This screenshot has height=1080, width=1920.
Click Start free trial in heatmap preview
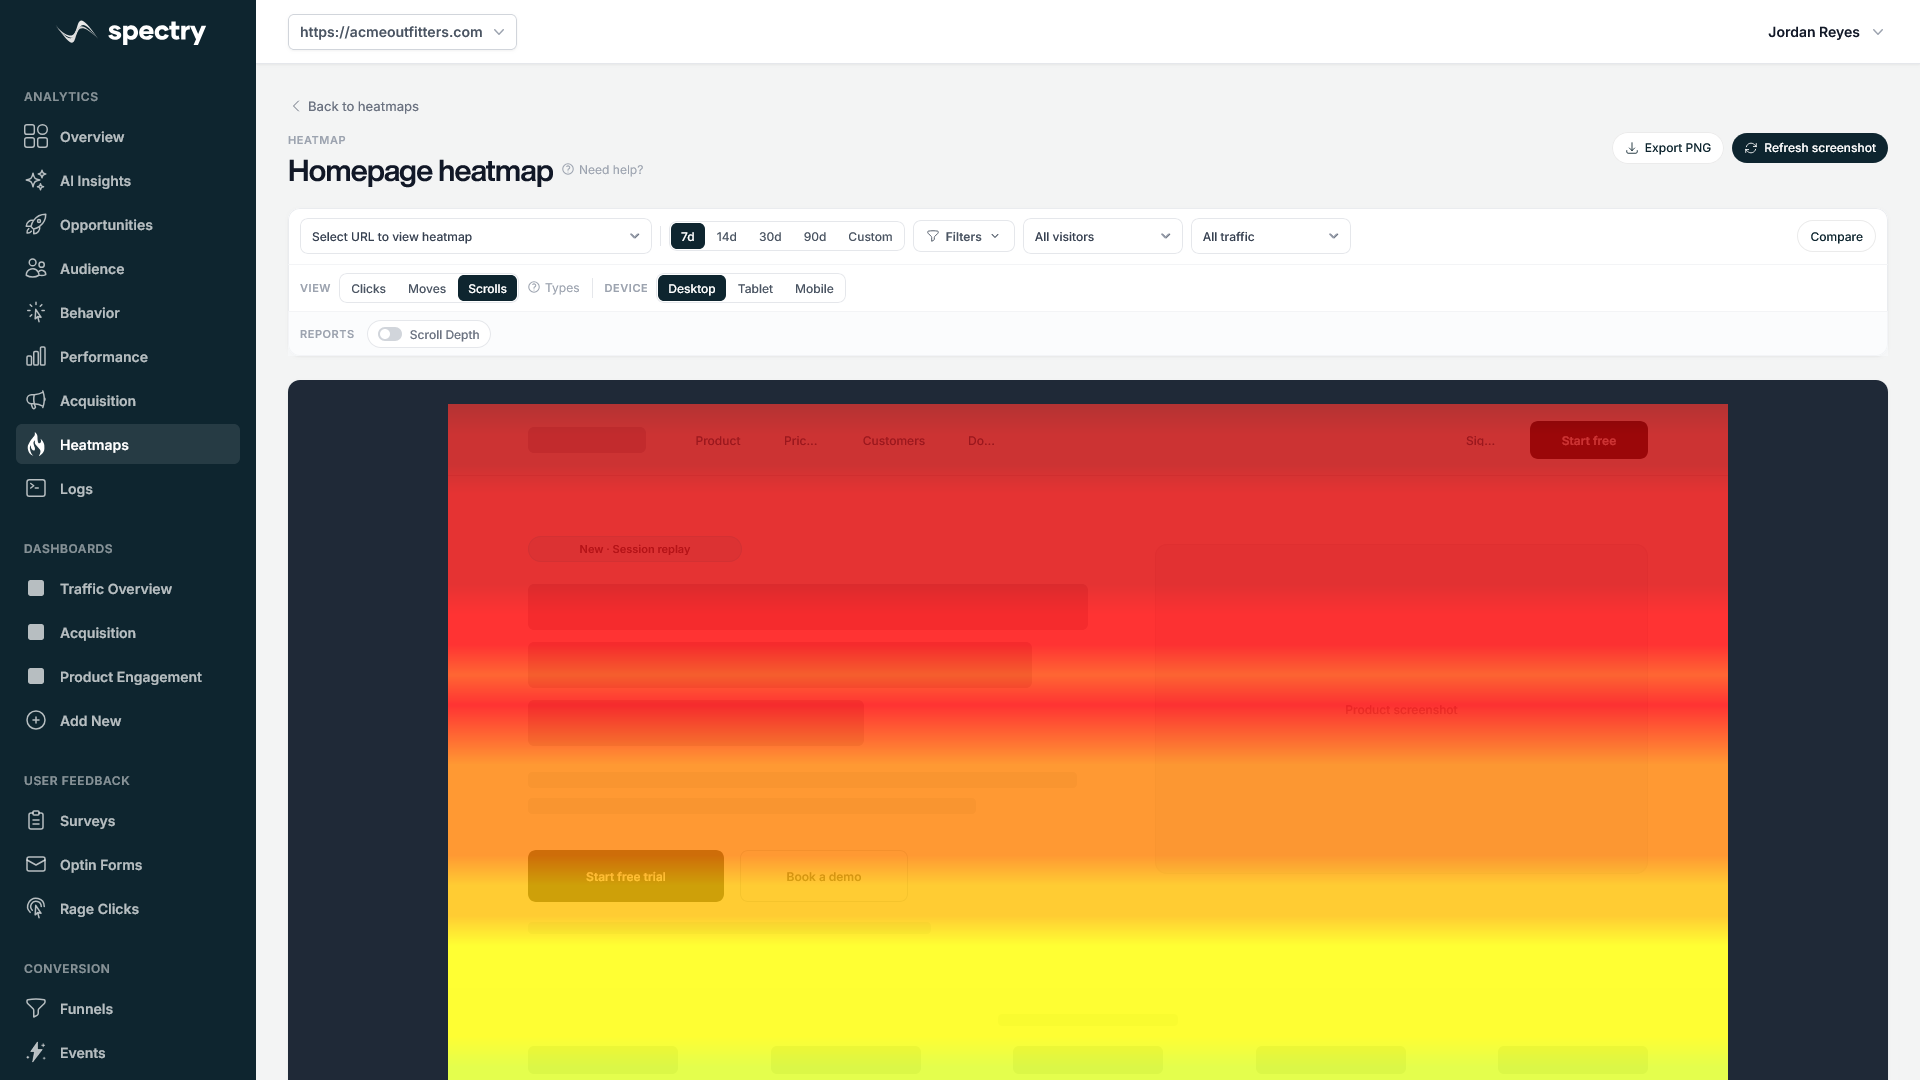click(x=626, y=876)
